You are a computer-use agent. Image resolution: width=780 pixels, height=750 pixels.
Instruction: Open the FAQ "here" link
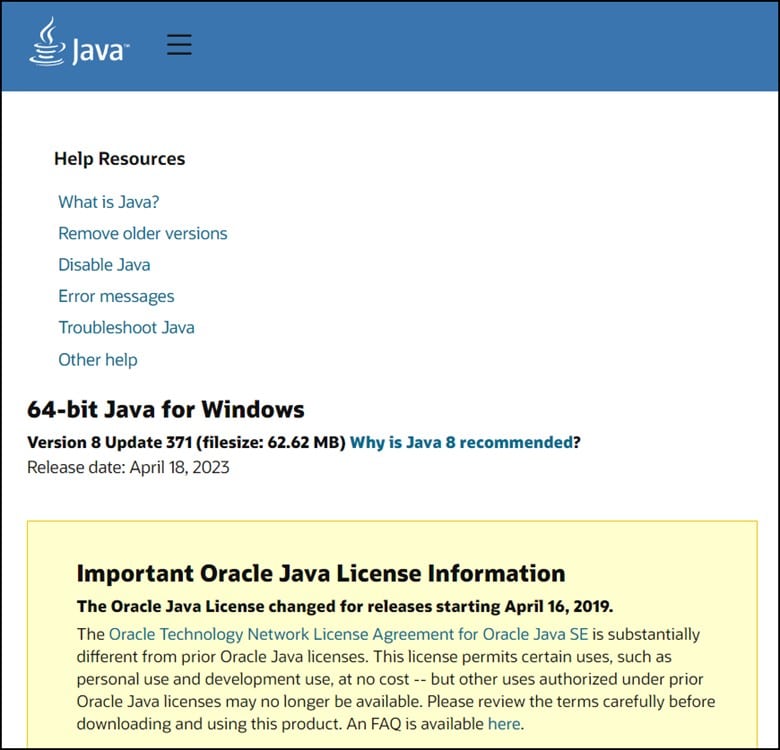504,724
